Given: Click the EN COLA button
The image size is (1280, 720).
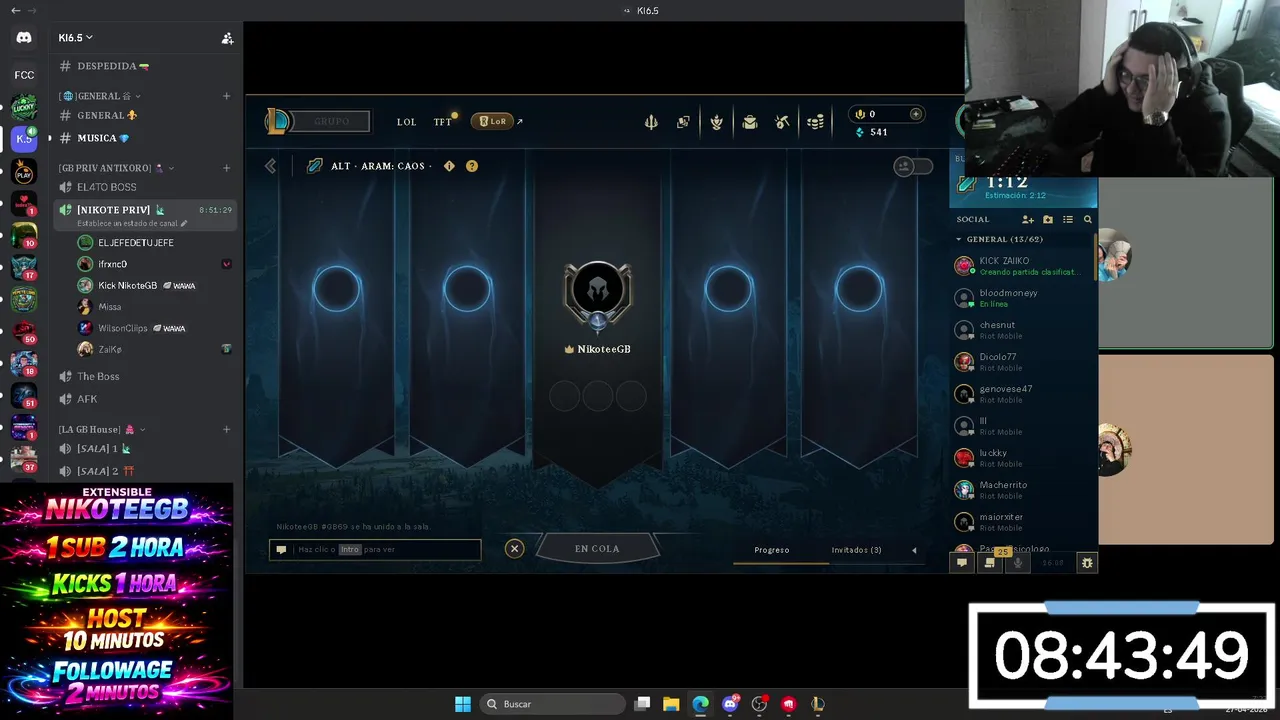Looking at the screenshot, I should pos(597,548).
